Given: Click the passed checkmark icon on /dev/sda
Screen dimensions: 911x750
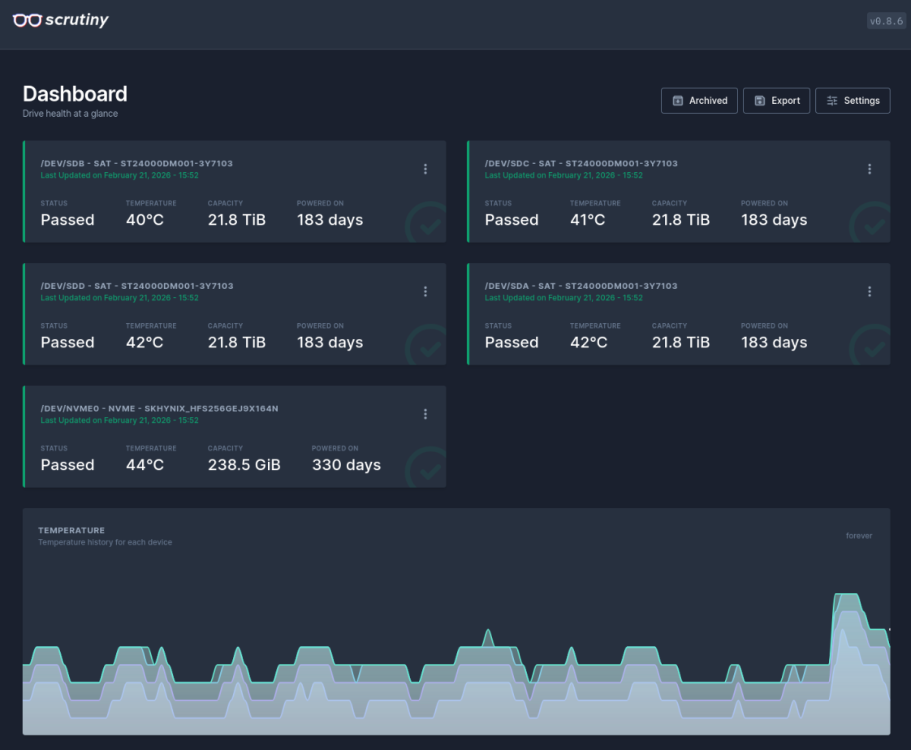Looking at the screenshot, I should [872, 347].
